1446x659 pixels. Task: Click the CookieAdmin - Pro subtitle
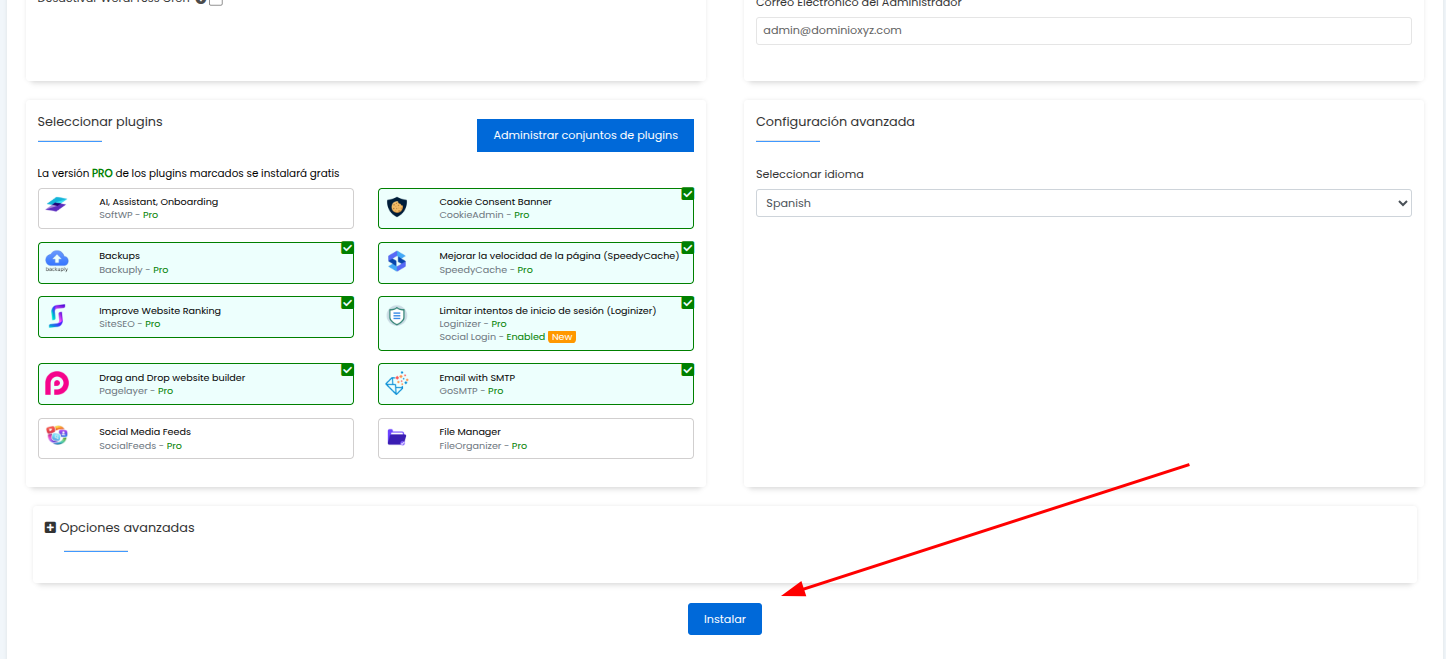(x=484, y=215)
